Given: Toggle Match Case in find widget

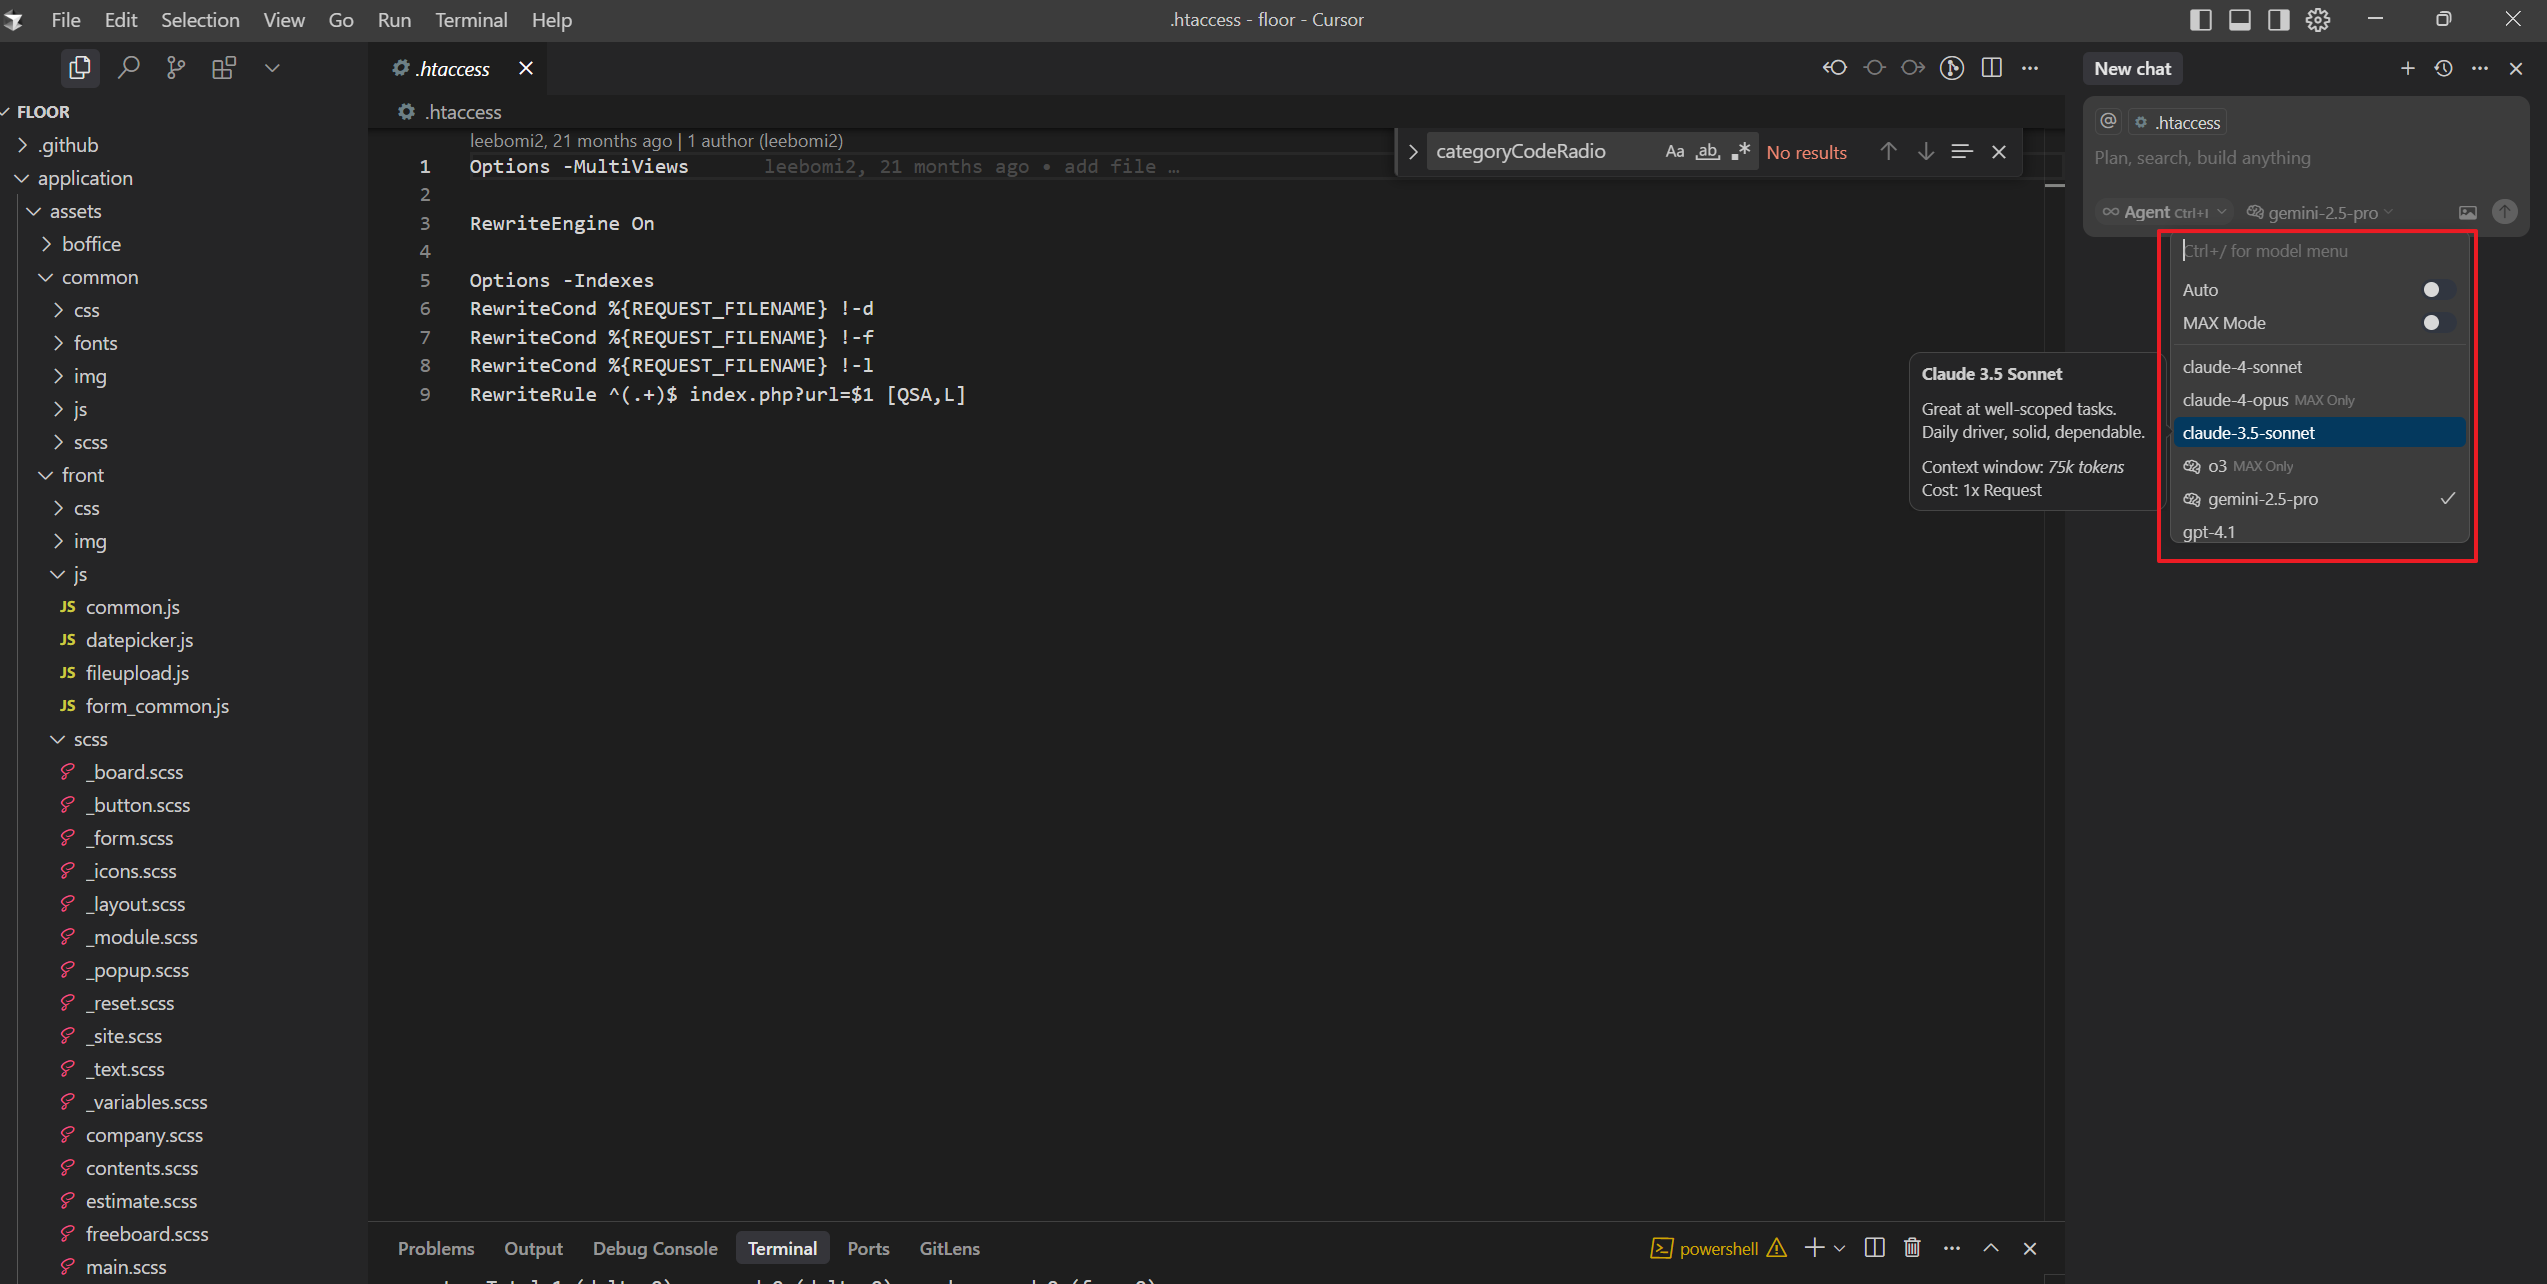Looking at the screenshot, I should 1674,151.
